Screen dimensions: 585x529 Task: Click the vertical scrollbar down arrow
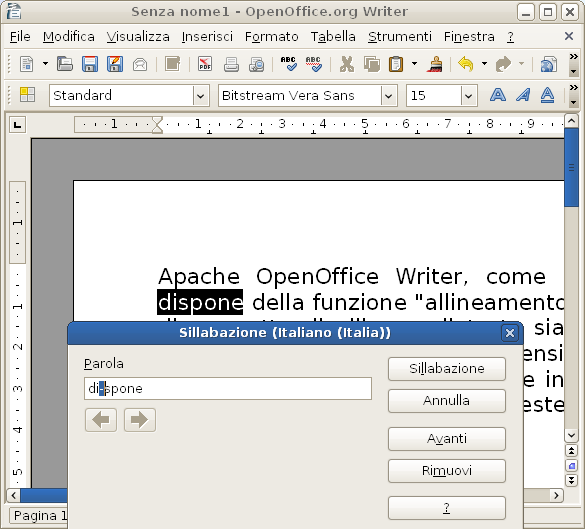571,435
